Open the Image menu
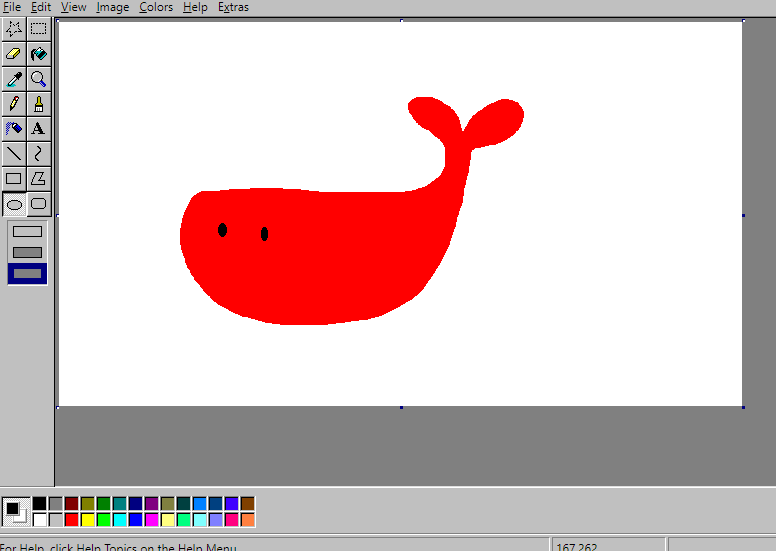776x551 pixels. pos(112,7)
